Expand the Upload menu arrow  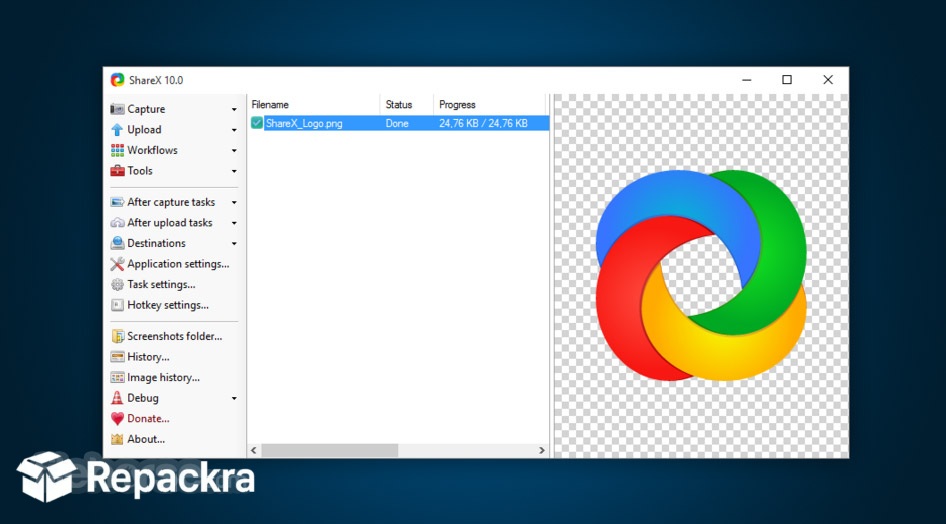tap(234, 130)
